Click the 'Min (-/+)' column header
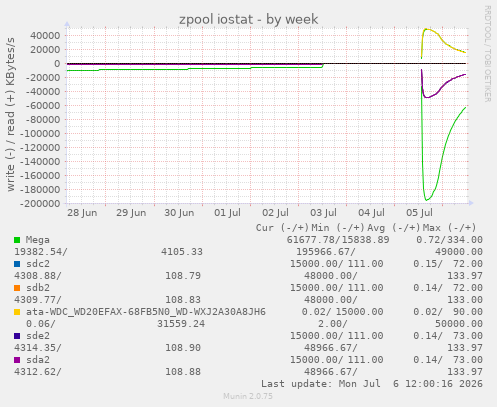Screen dimensions: 497x407 pos(338,228)
